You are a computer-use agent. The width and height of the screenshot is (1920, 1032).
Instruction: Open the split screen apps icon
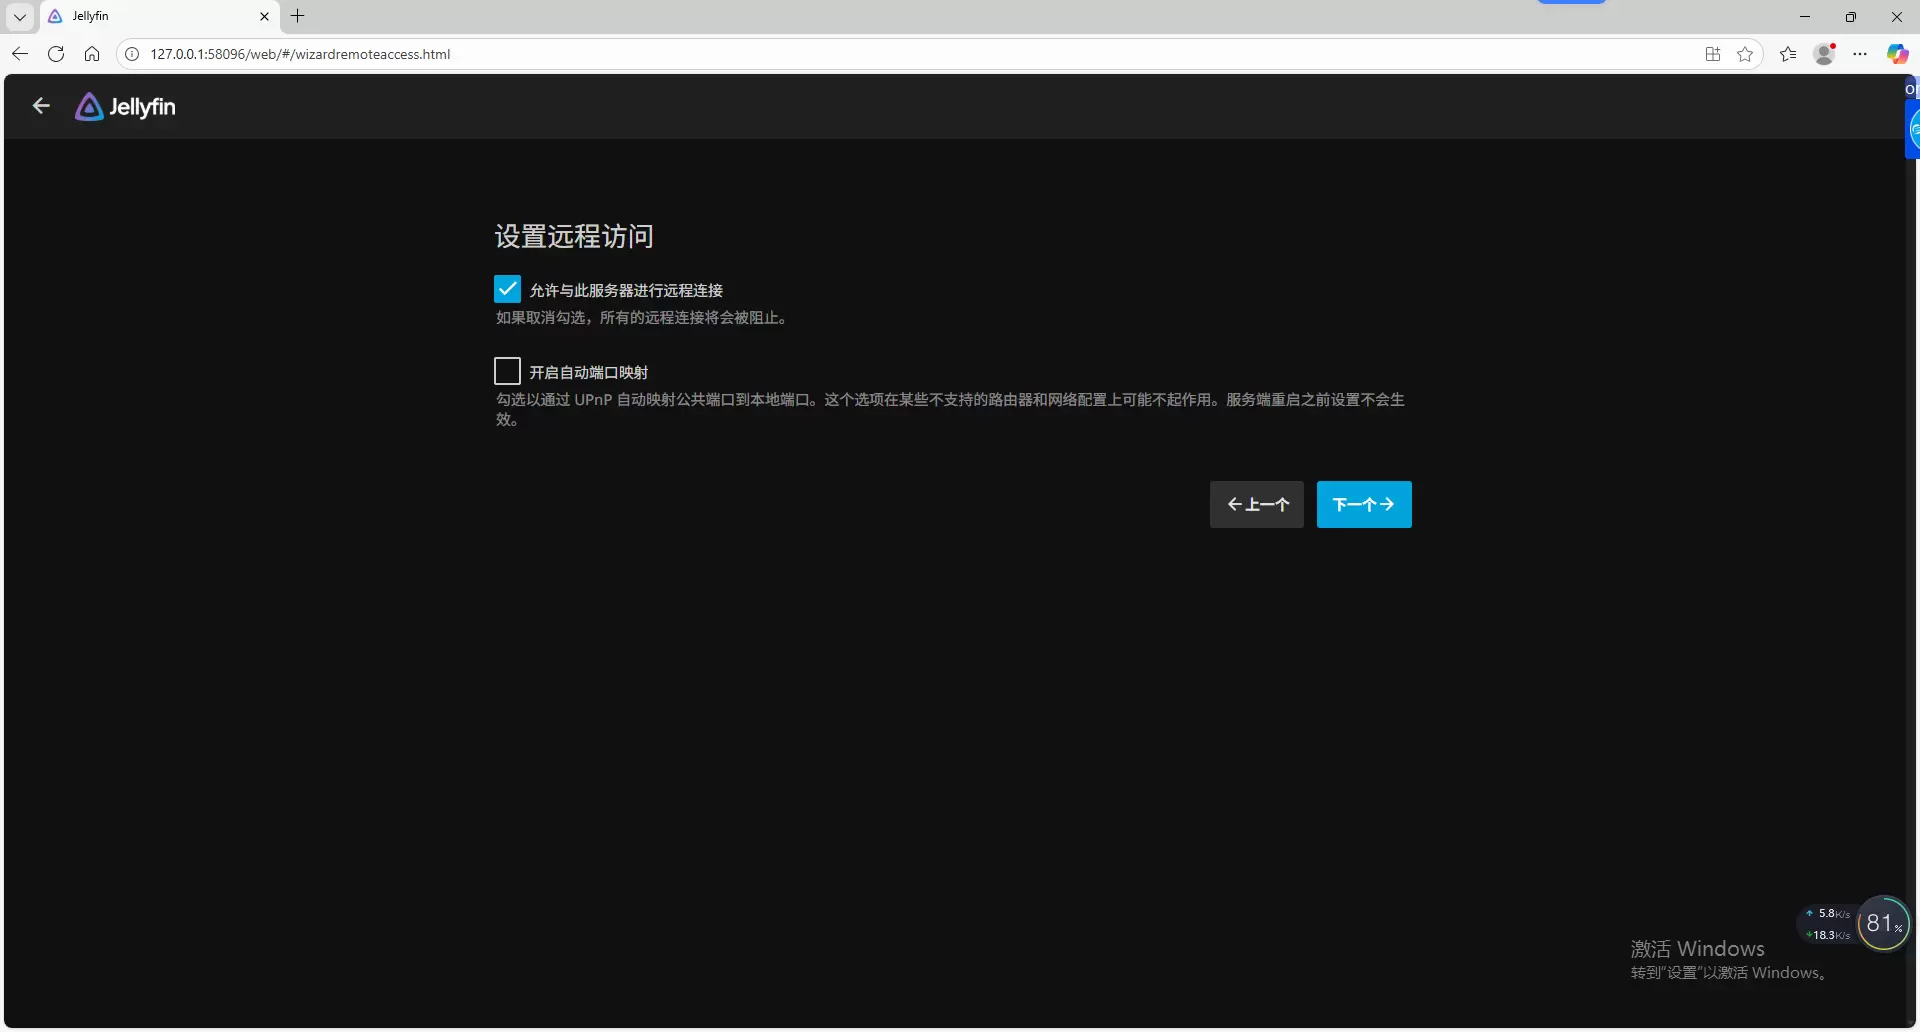point(1713,54)
